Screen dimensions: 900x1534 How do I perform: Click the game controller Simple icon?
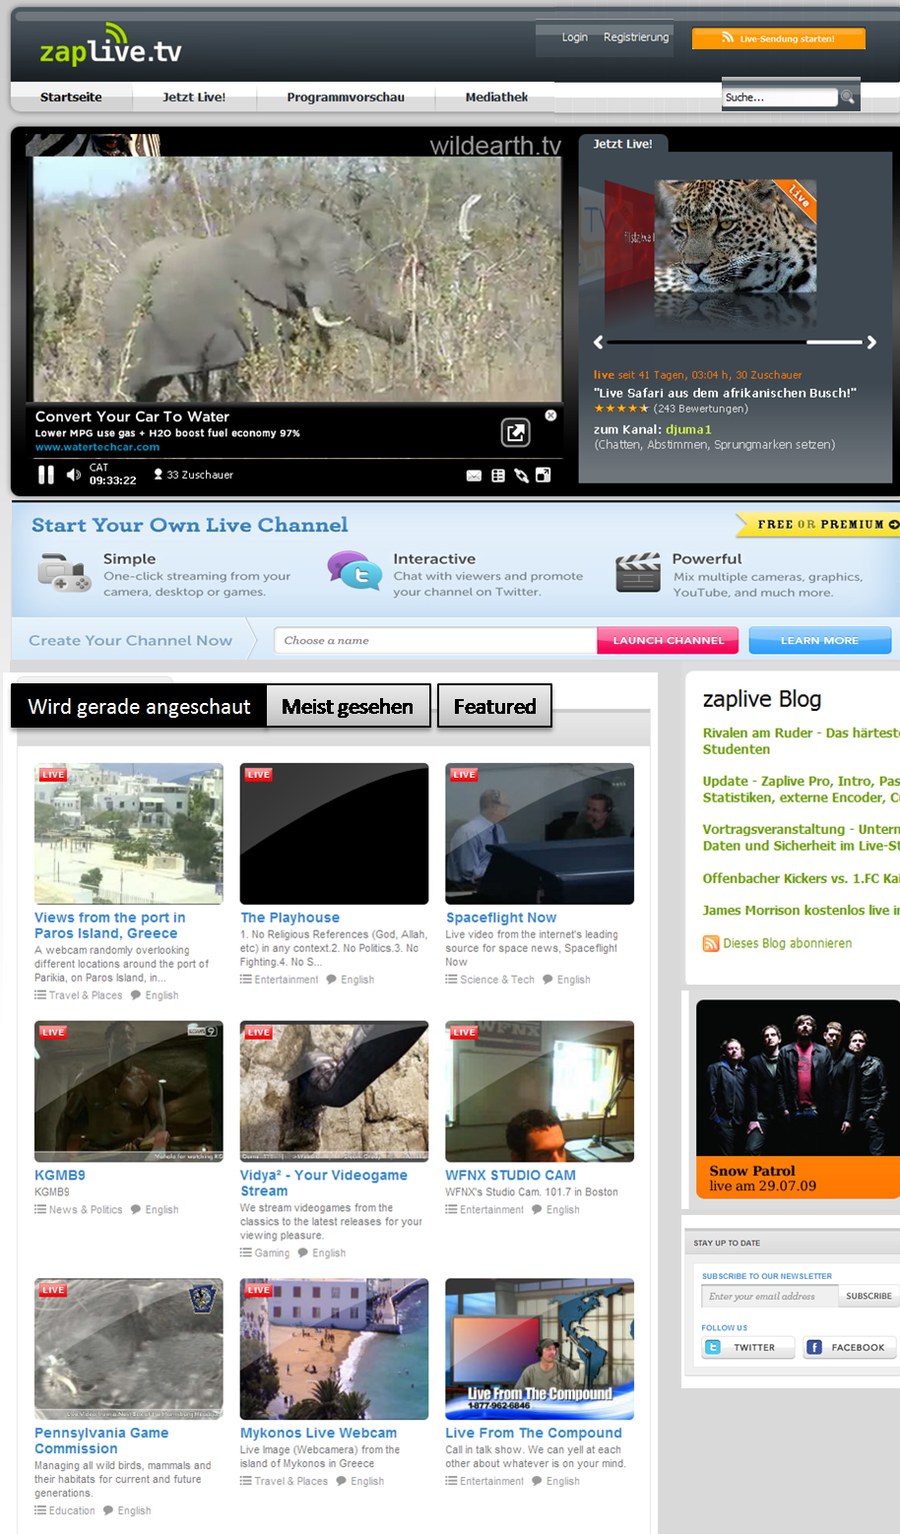pos(64,572)
